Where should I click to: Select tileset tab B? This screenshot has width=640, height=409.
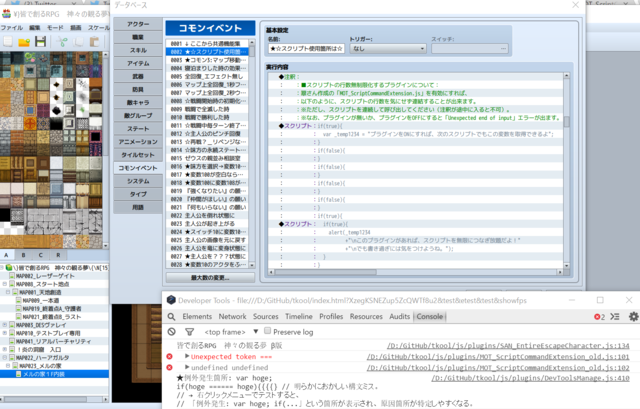pos(23,255)
